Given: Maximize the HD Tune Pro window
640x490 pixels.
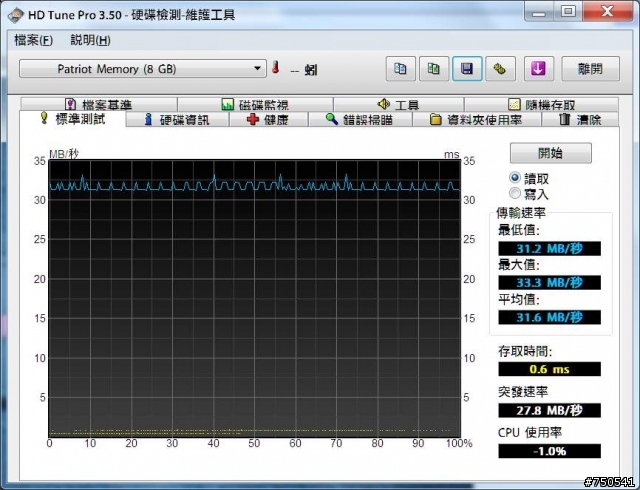Looking at the screenshot, I should [x=568, y=12].
